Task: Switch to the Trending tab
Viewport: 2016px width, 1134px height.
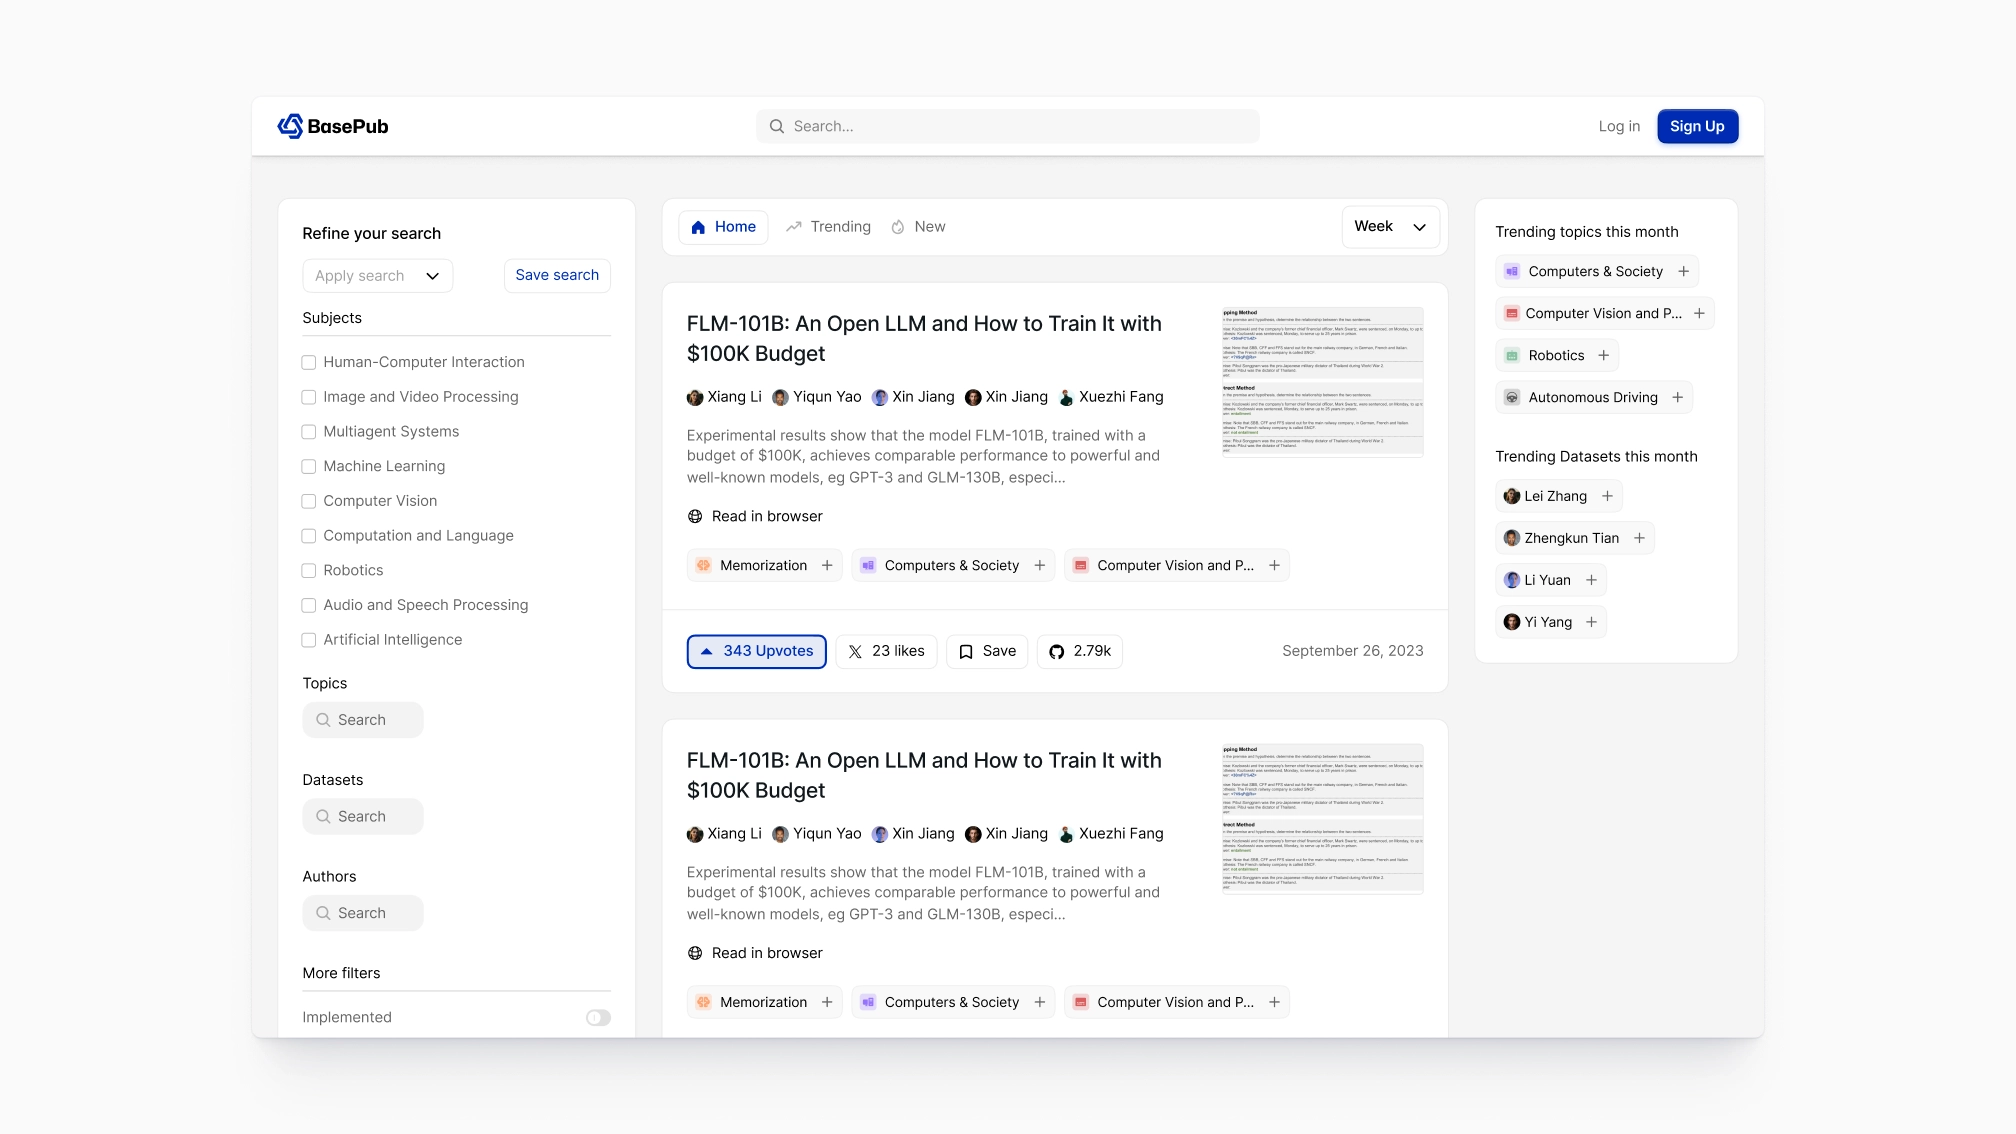Action: [828, 227]
